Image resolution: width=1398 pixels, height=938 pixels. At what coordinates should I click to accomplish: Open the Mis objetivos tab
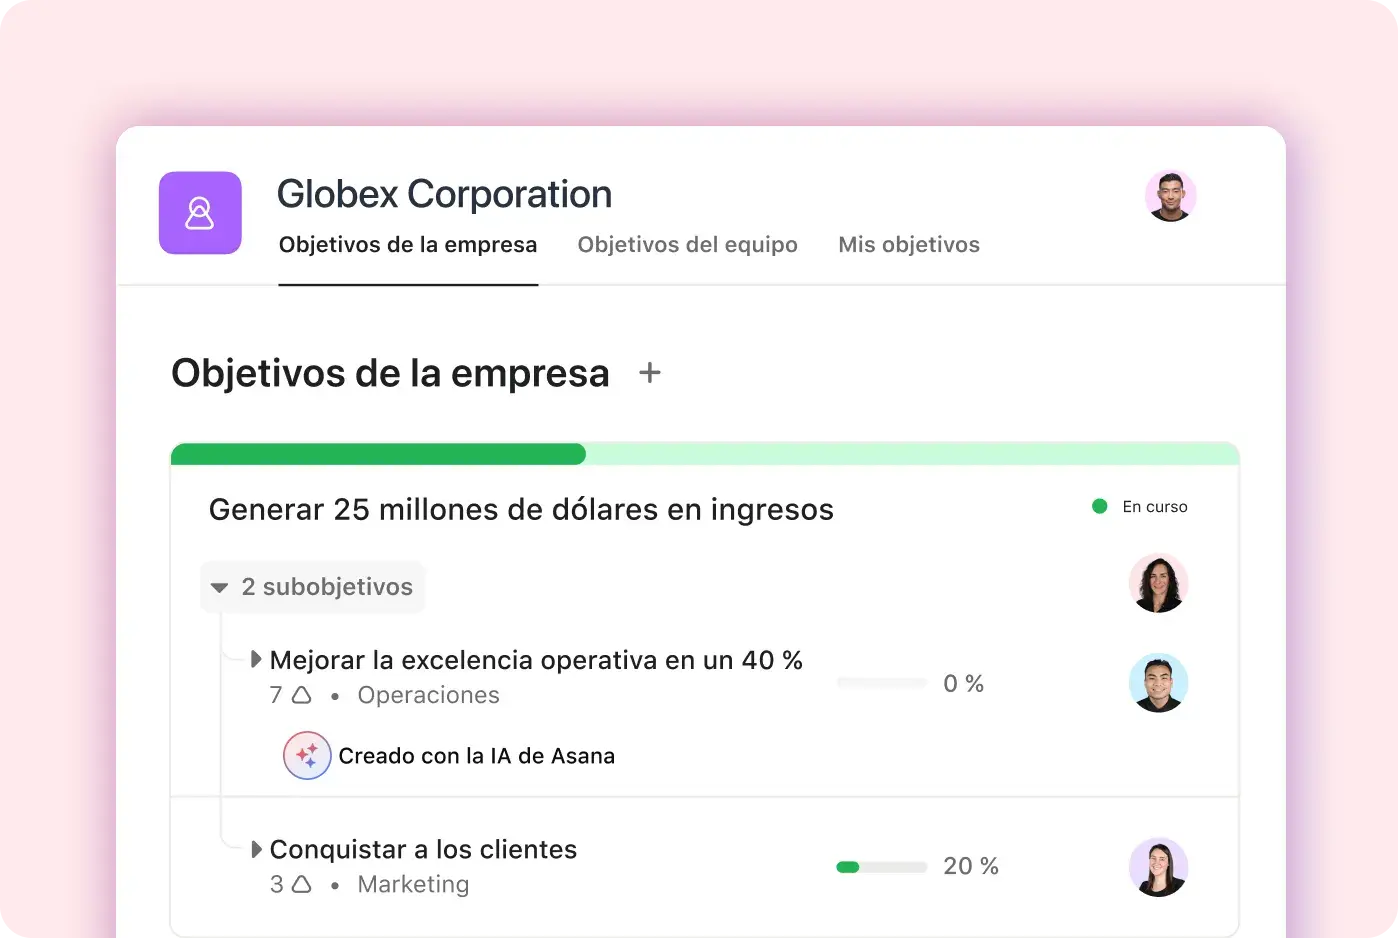[909, 245]
